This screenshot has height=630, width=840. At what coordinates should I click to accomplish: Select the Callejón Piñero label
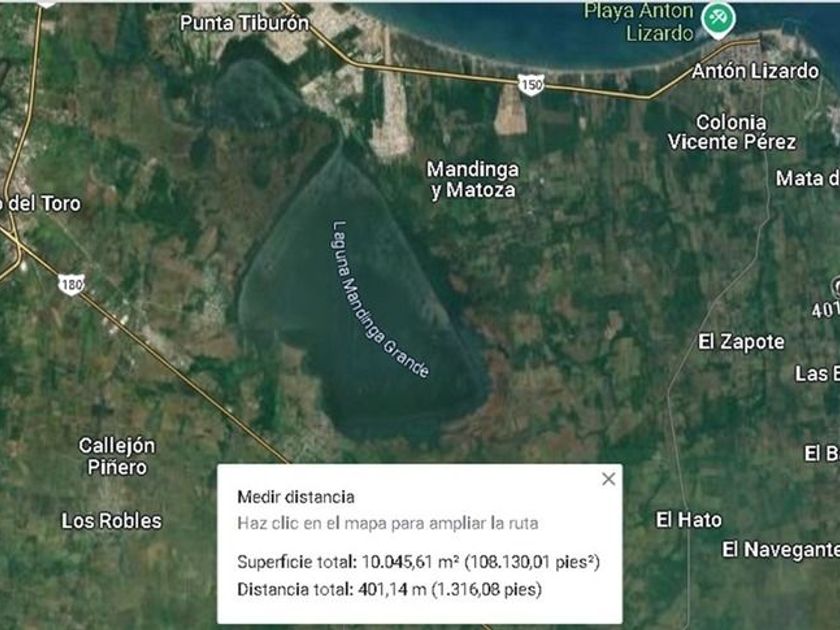click(x=117, y=456)
